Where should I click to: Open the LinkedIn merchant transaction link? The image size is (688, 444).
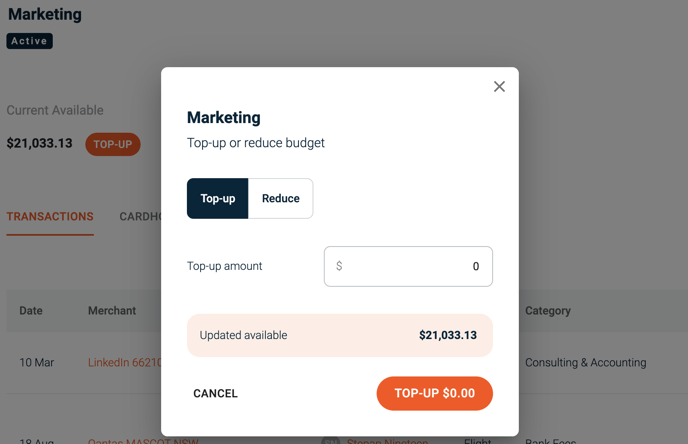125,362
